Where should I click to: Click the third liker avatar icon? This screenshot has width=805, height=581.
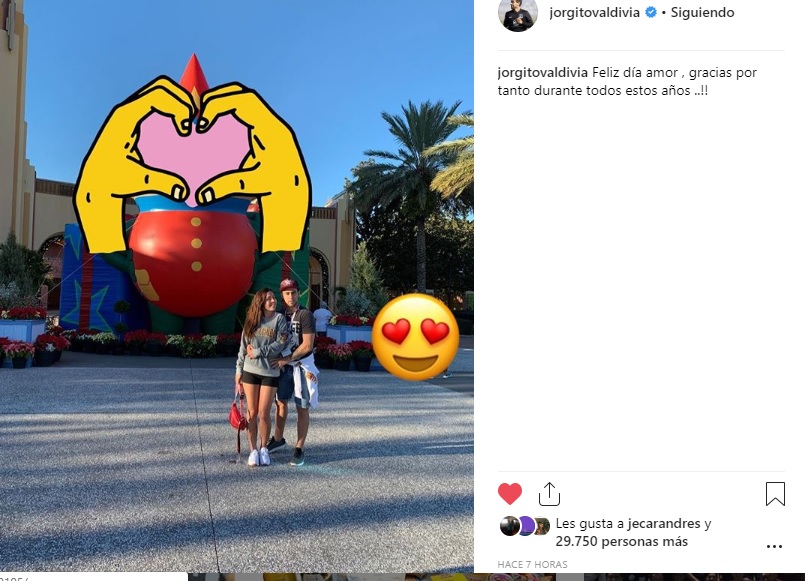coord(541,526)
